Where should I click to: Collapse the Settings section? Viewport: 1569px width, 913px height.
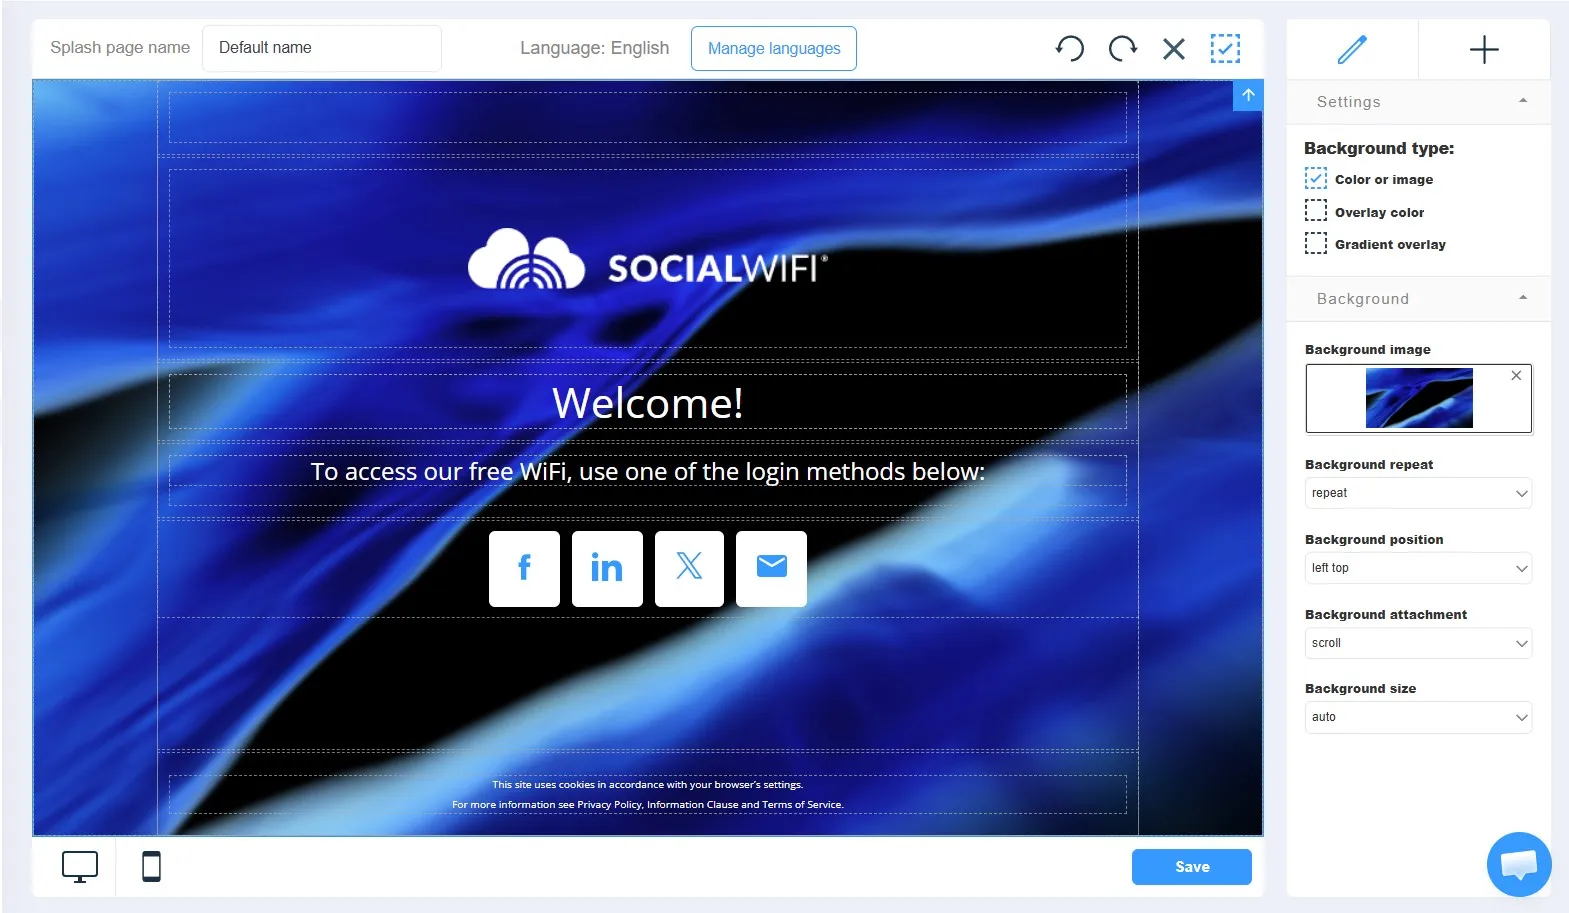tap(1418, 102)
